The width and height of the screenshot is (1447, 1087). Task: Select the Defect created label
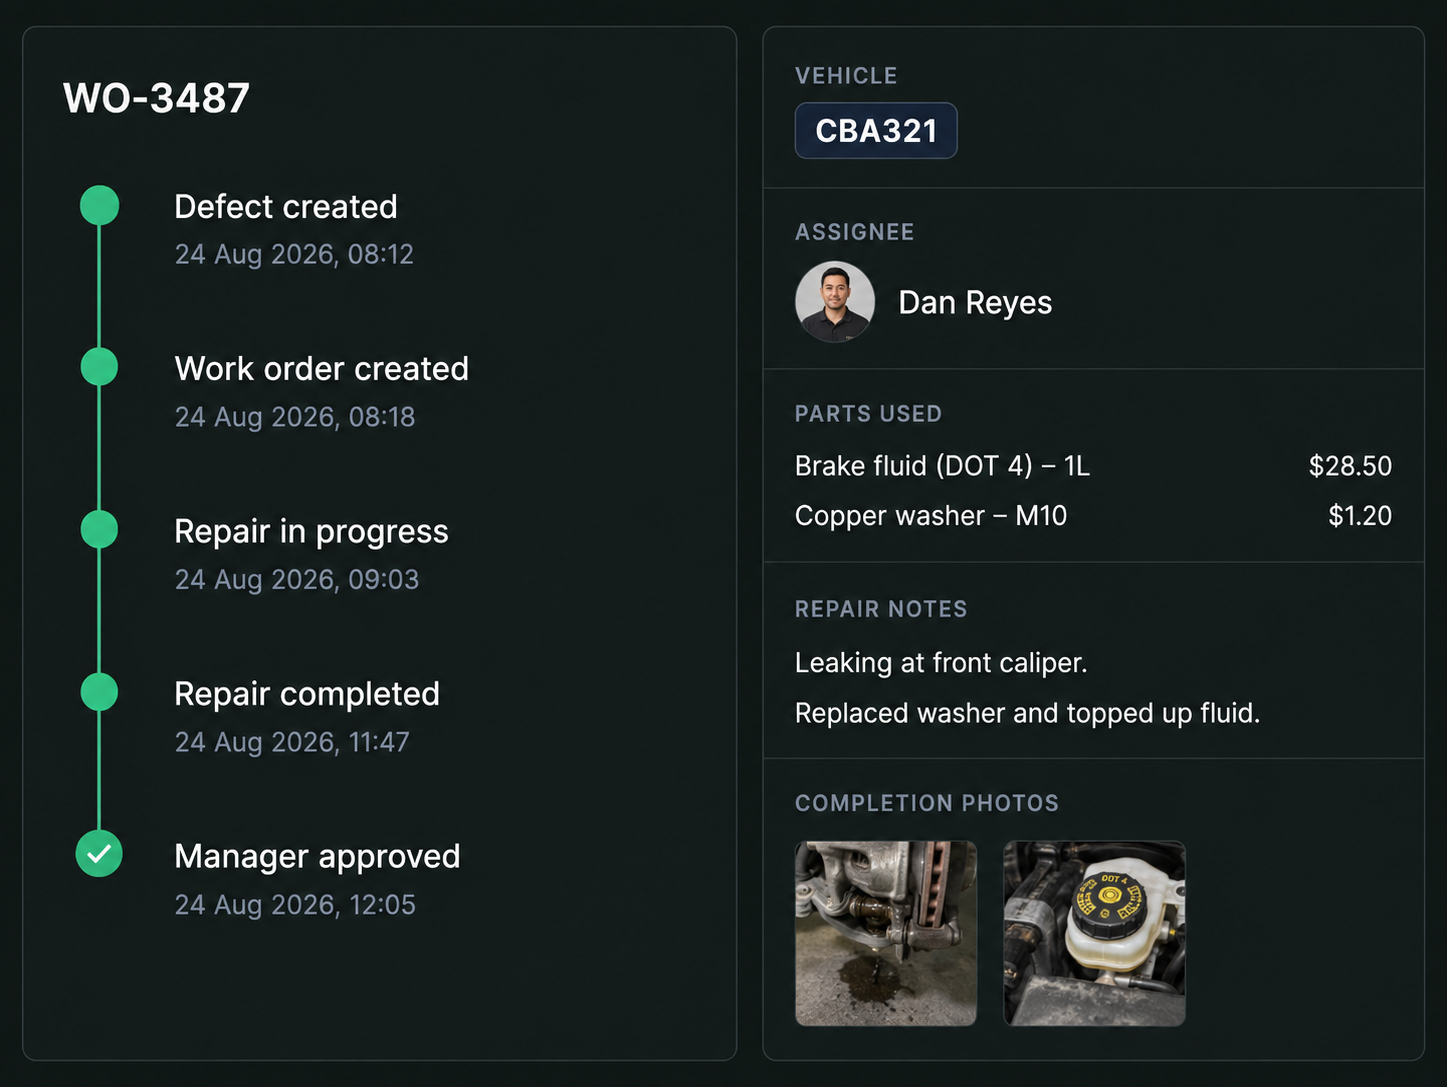tap(286, 206)
